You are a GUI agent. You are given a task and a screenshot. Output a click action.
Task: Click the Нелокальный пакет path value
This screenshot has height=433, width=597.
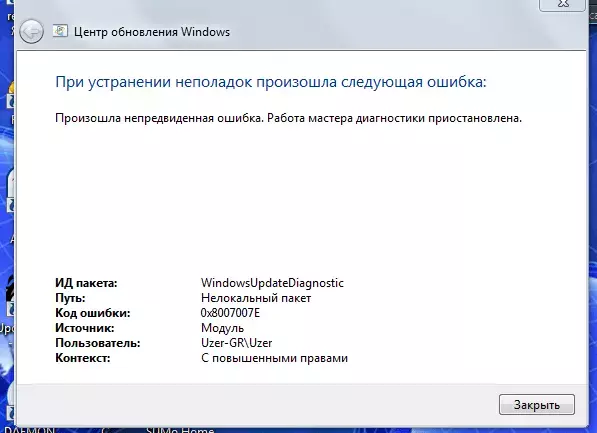pyautogui.click(x=256, y=298)
